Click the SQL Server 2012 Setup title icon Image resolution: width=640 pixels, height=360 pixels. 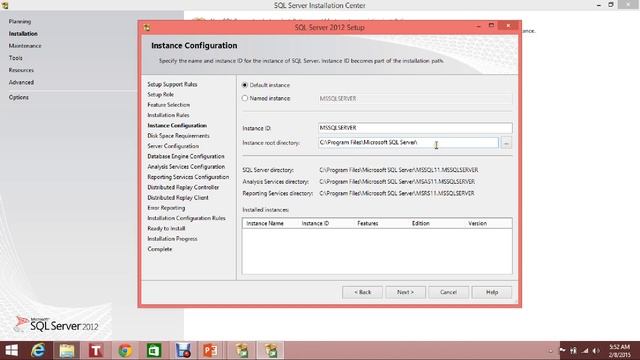(147, 27)
